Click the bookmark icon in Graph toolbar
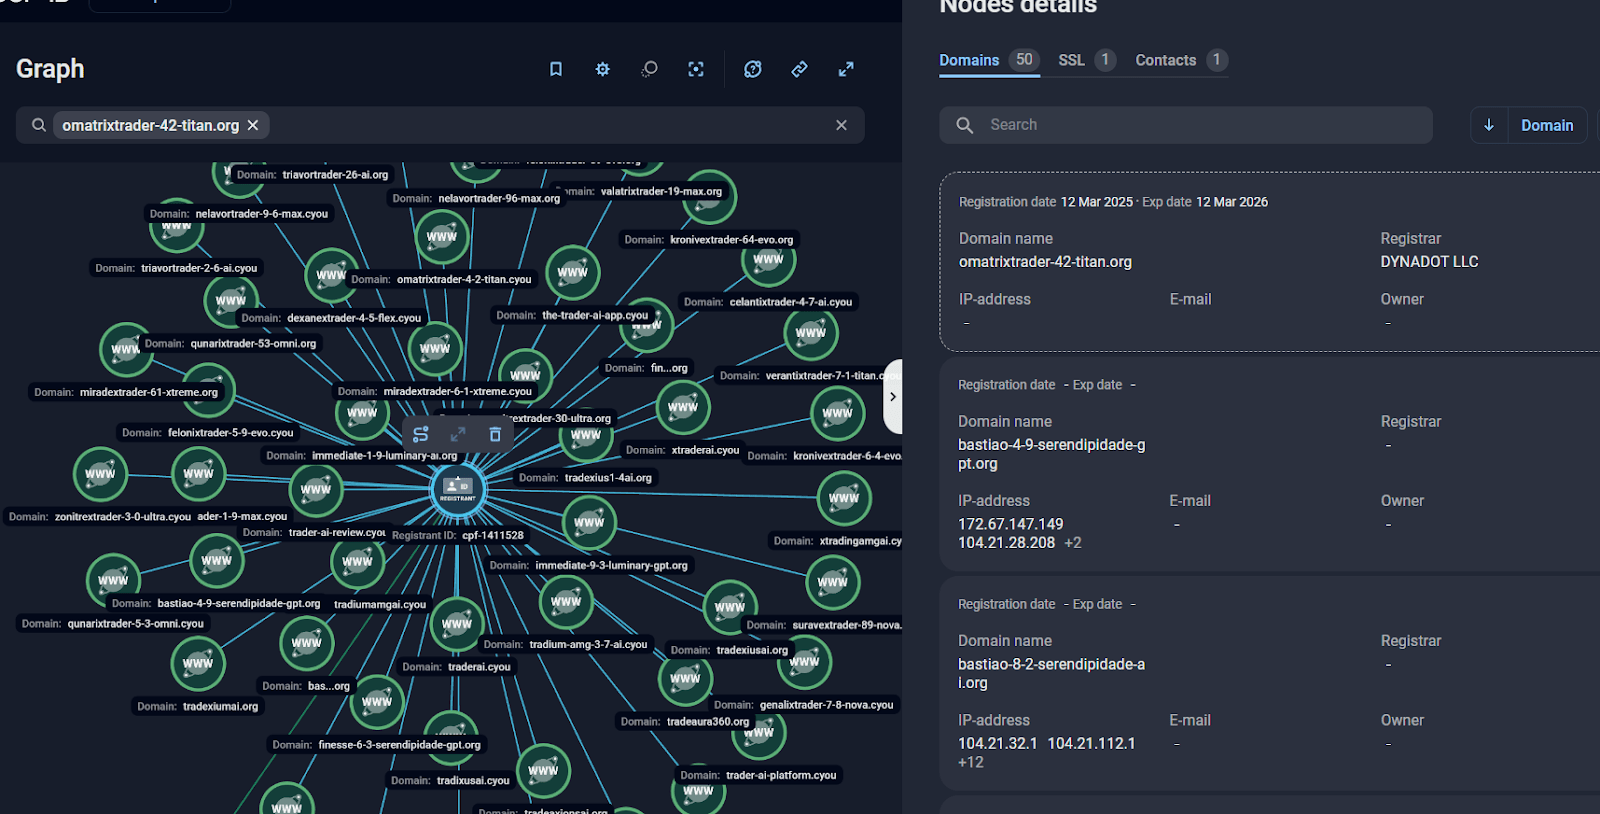Screen dimensions: 1600x814 click(556, 69)
